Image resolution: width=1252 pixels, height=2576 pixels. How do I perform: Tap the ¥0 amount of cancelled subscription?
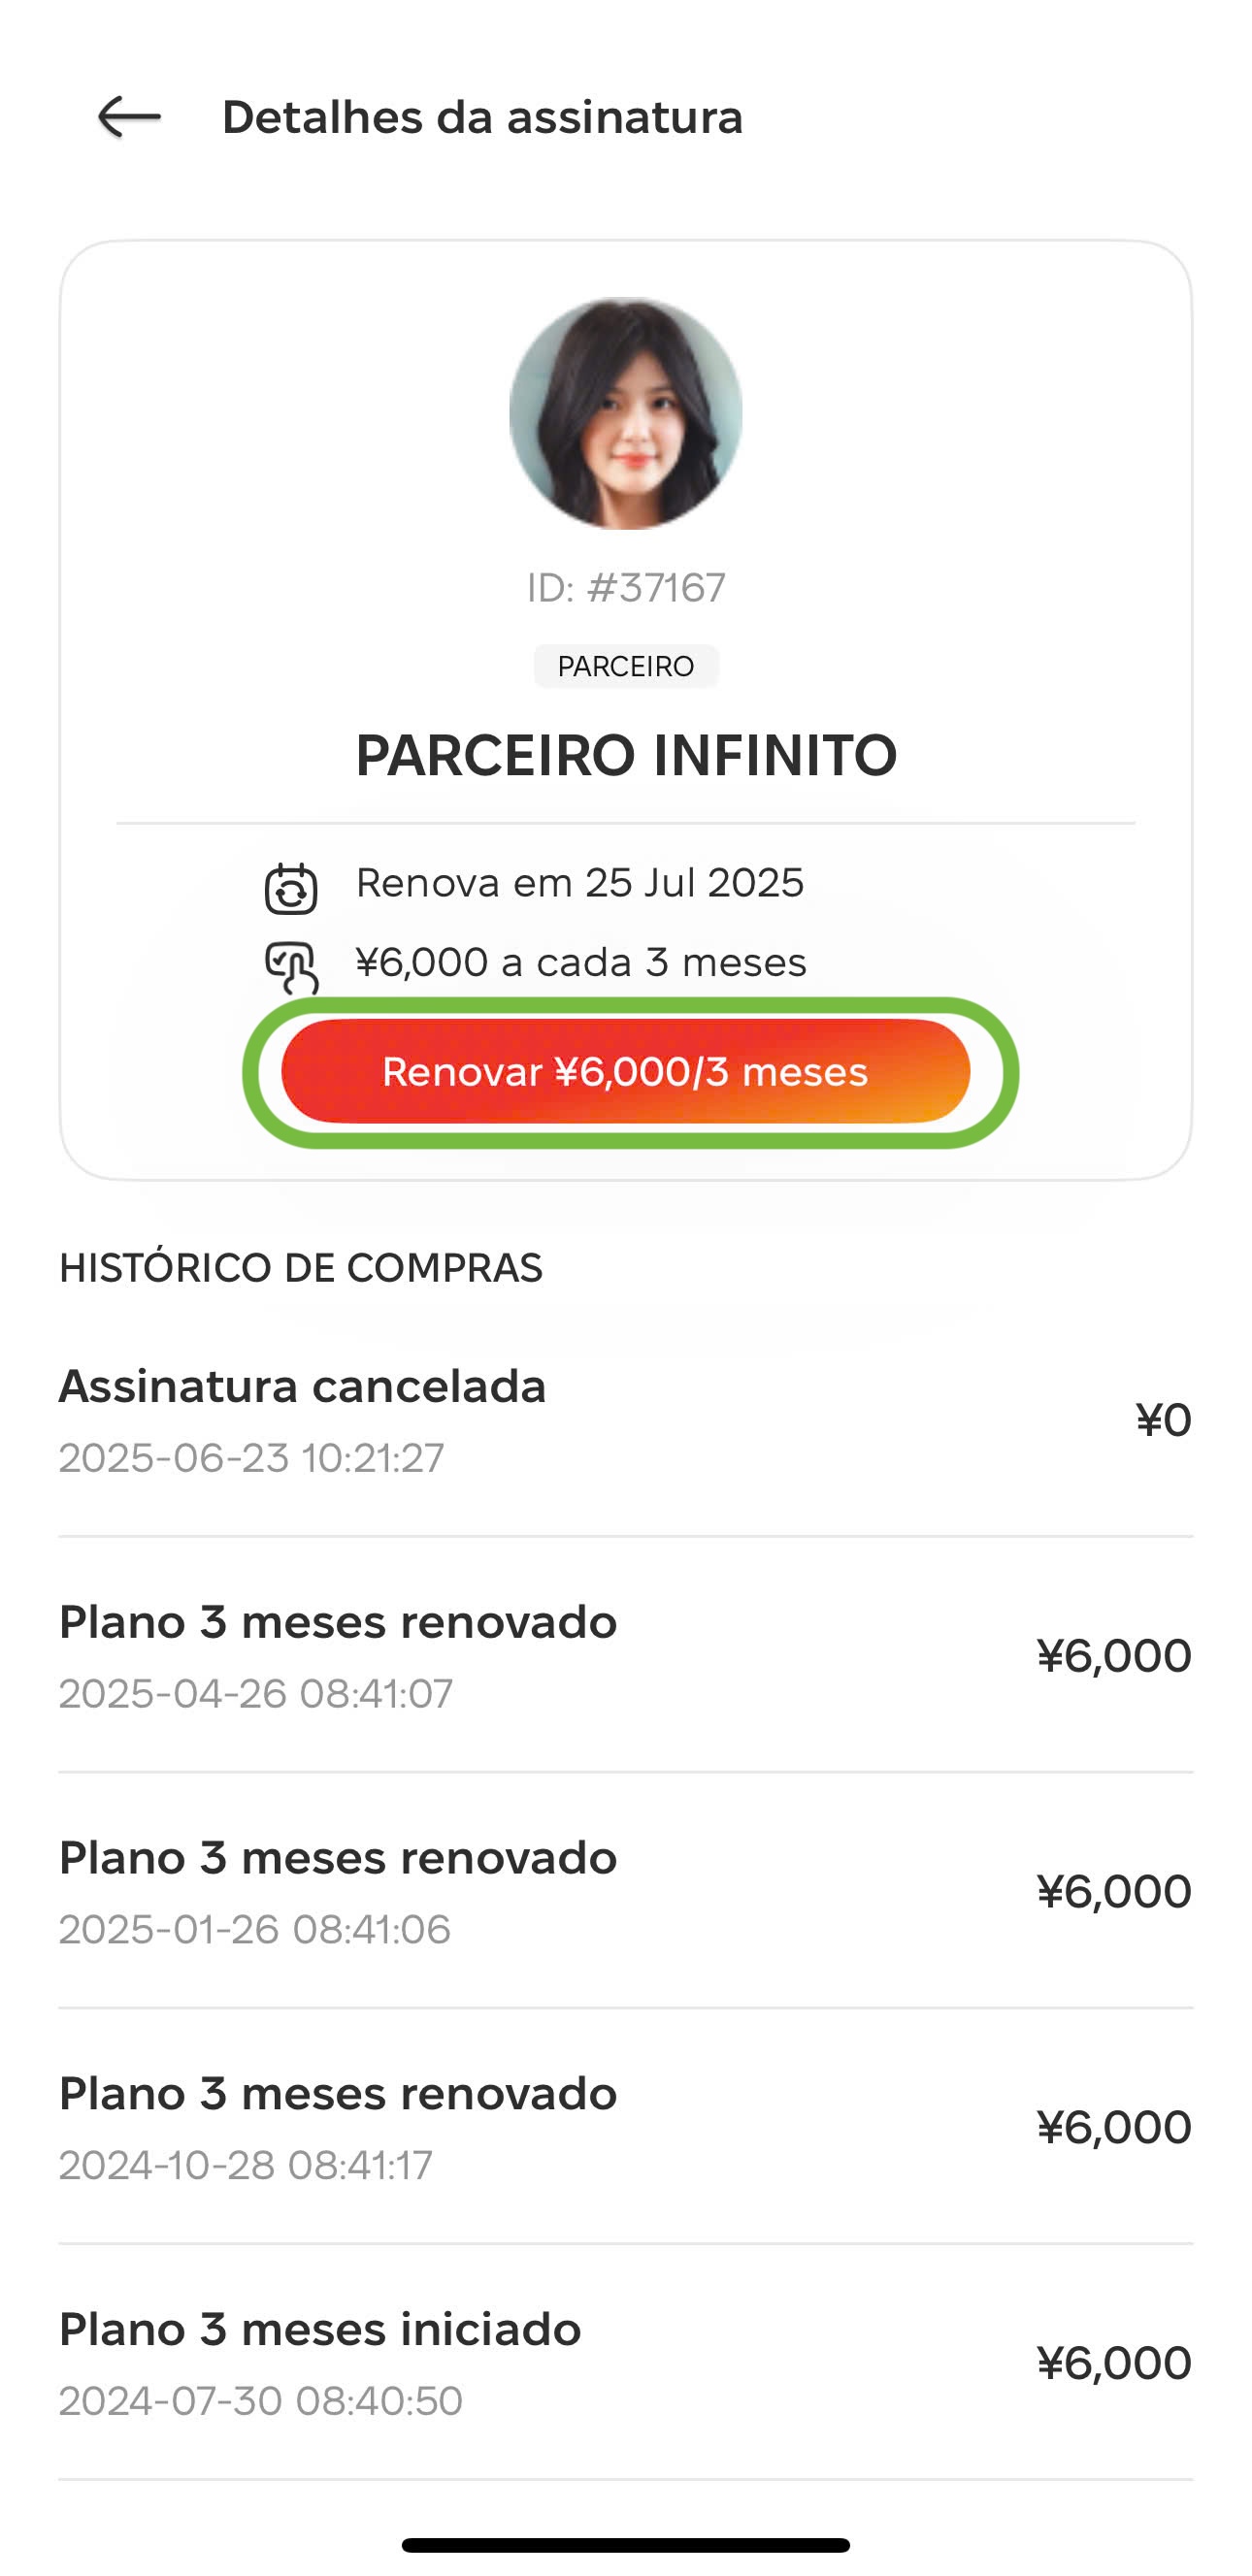point(1163,1420)
